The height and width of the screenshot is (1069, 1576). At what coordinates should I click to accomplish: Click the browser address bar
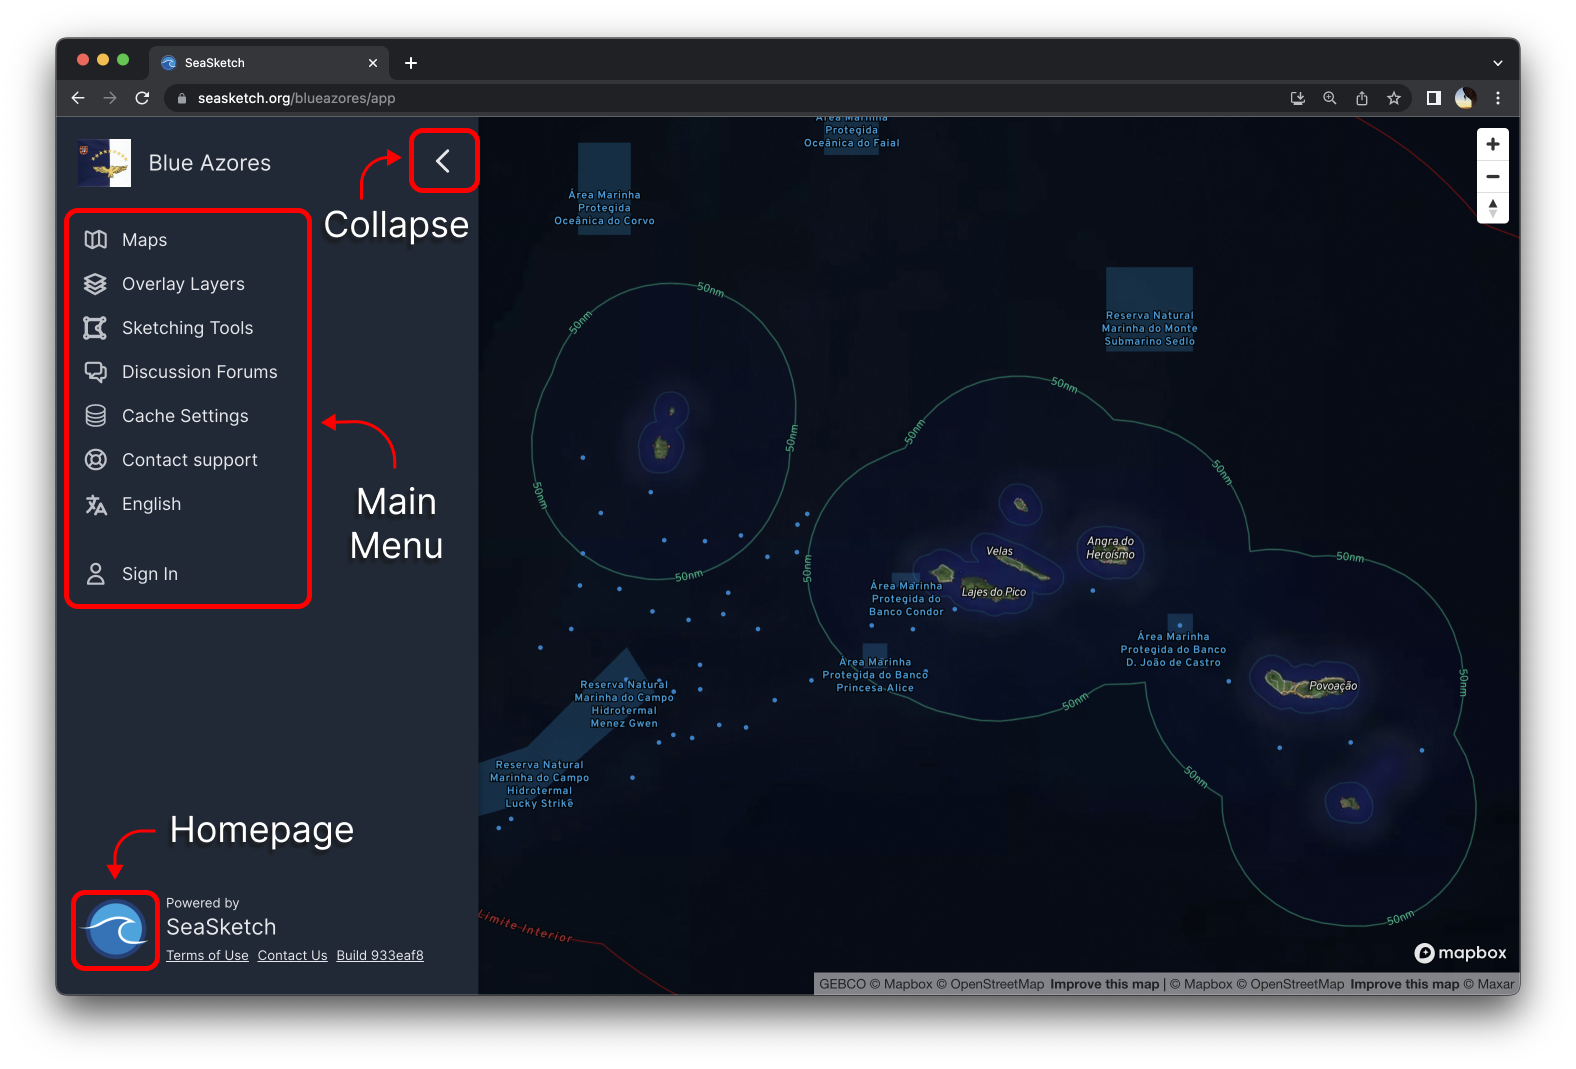(700, 98)
